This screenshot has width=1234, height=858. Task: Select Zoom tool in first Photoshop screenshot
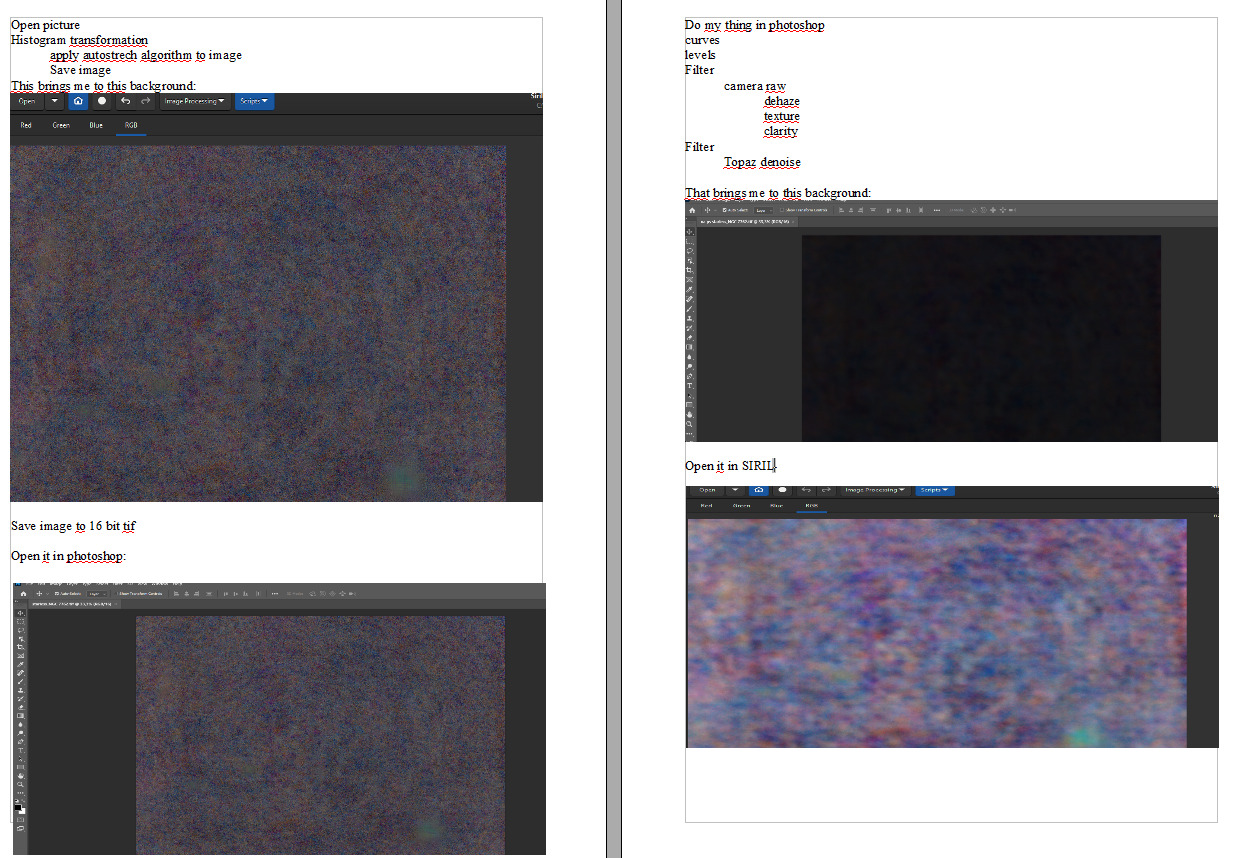pos(21,784)
